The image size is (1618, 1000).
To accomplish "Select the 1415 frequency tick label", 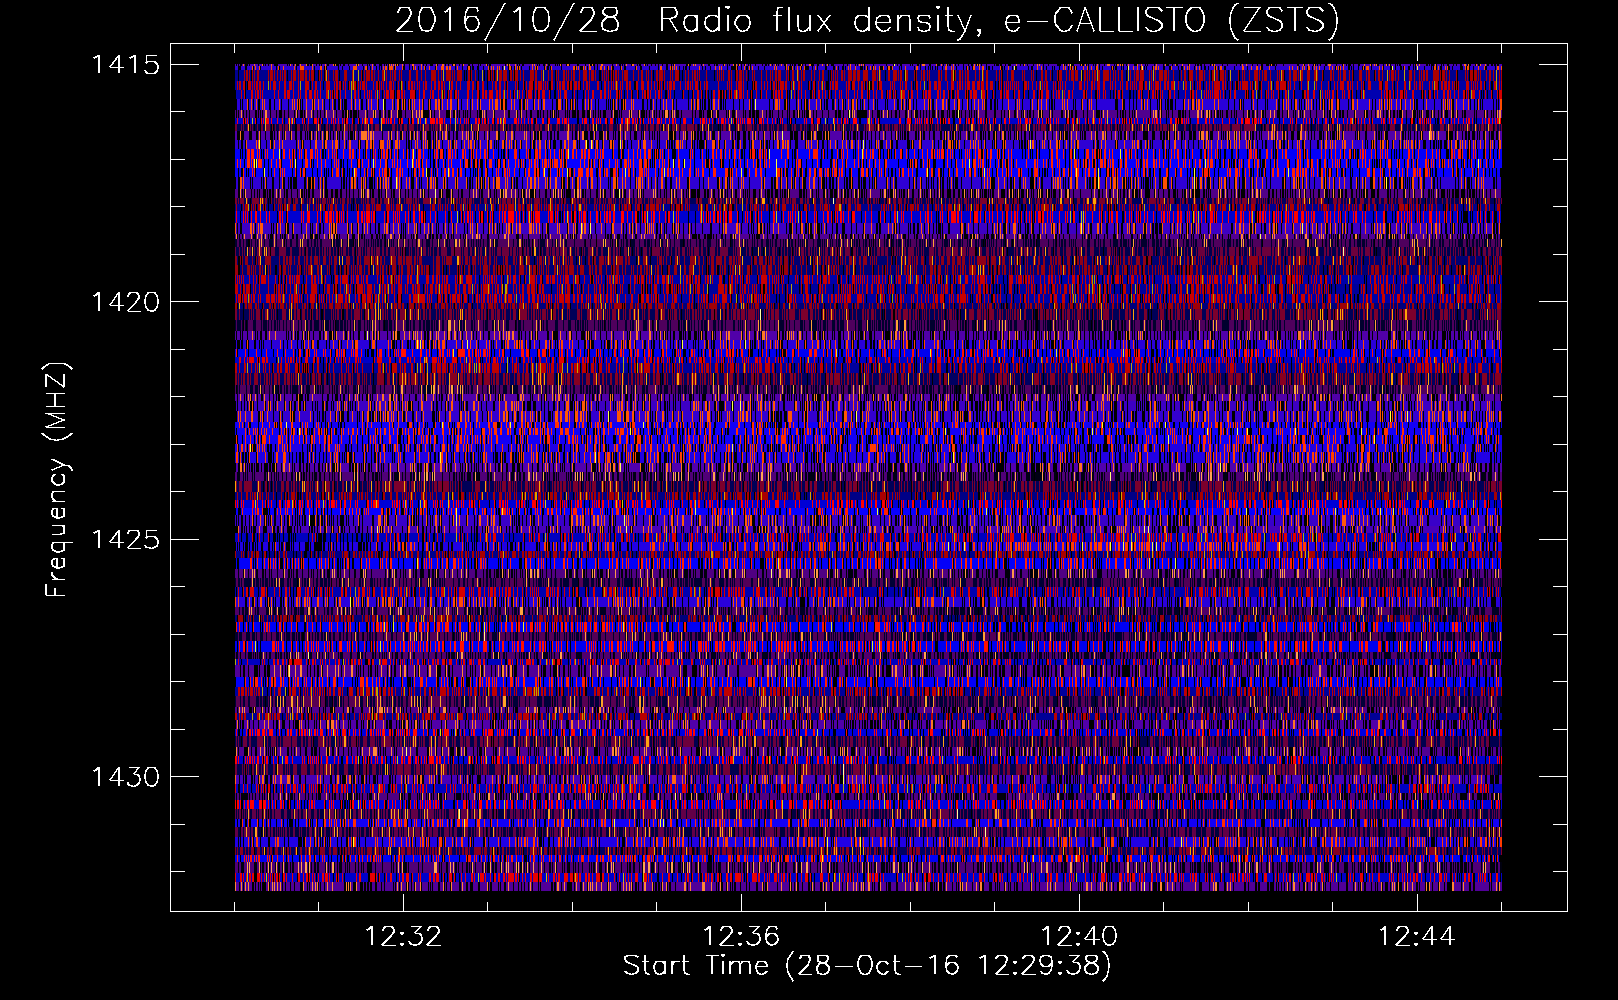I will [125, 65].
